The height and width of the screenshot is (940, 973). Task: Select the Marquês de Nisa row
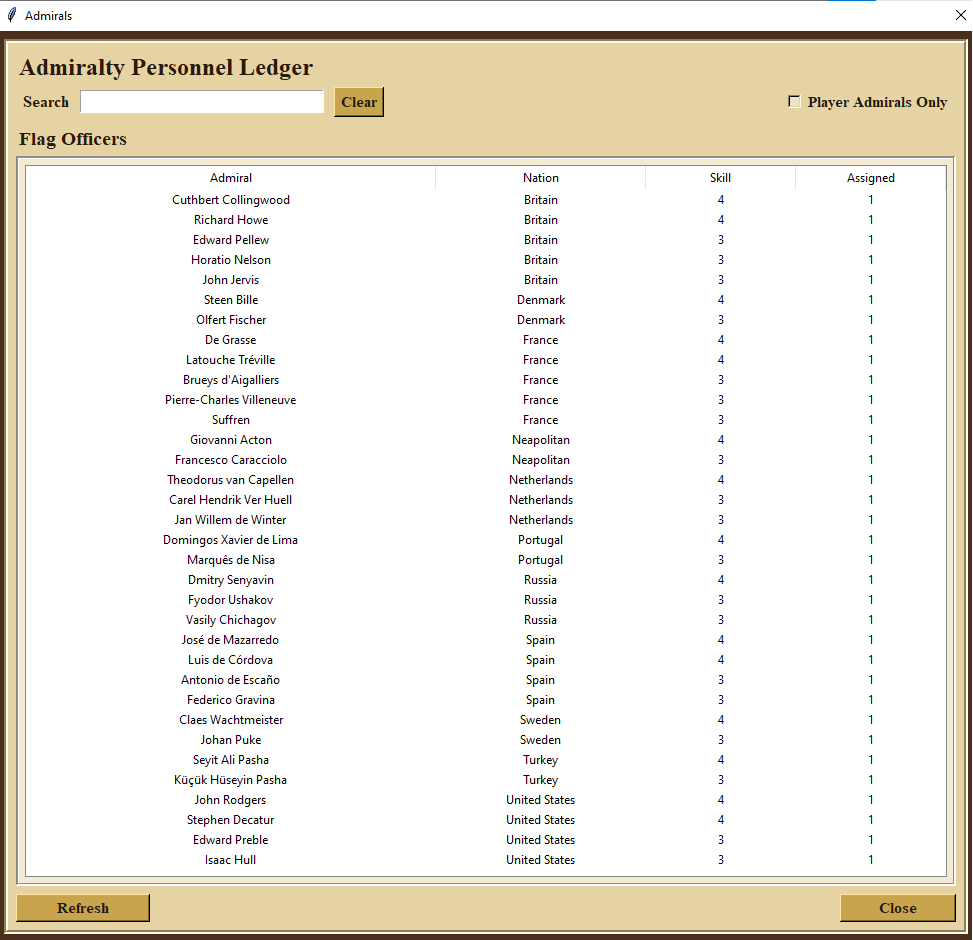pyautogui.click(x=486, y=560)
